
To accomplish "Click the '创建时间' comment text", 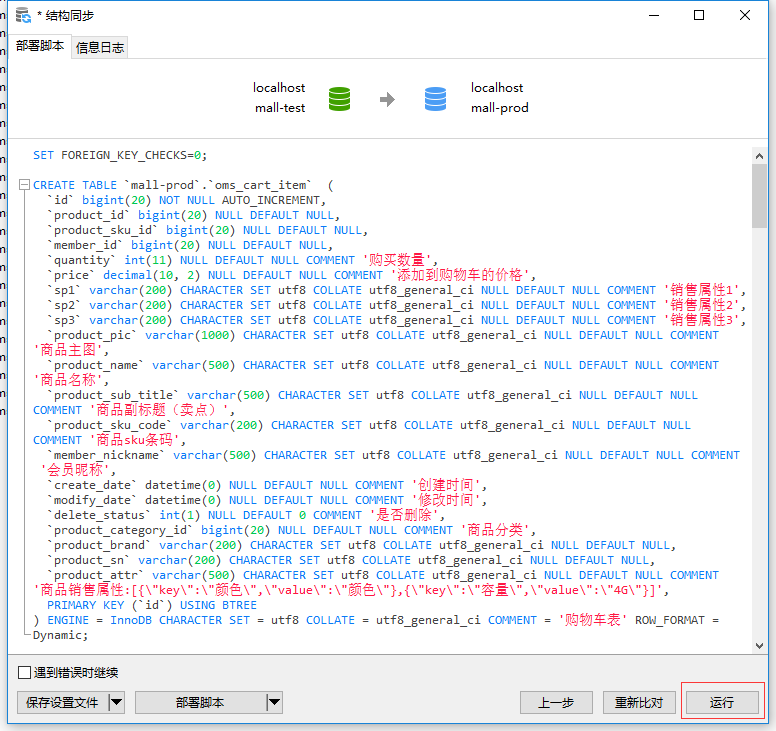I will (446, 485).
